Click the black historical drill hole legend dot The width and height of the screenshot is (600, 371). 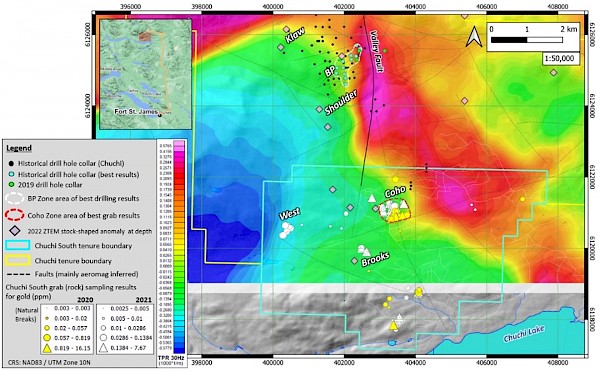pyautogui.click(x=11, y=163)
